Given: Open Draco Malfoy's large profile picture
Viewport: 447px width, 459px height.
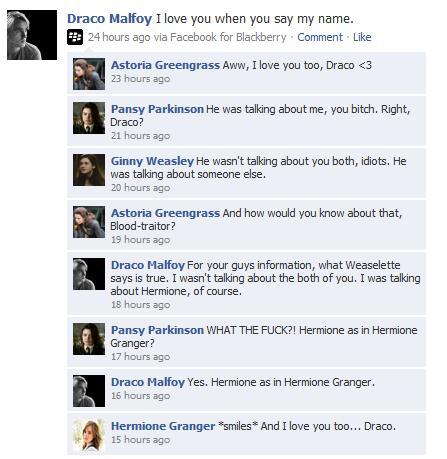Looking at the screenshot, I should tap(32, 35).
